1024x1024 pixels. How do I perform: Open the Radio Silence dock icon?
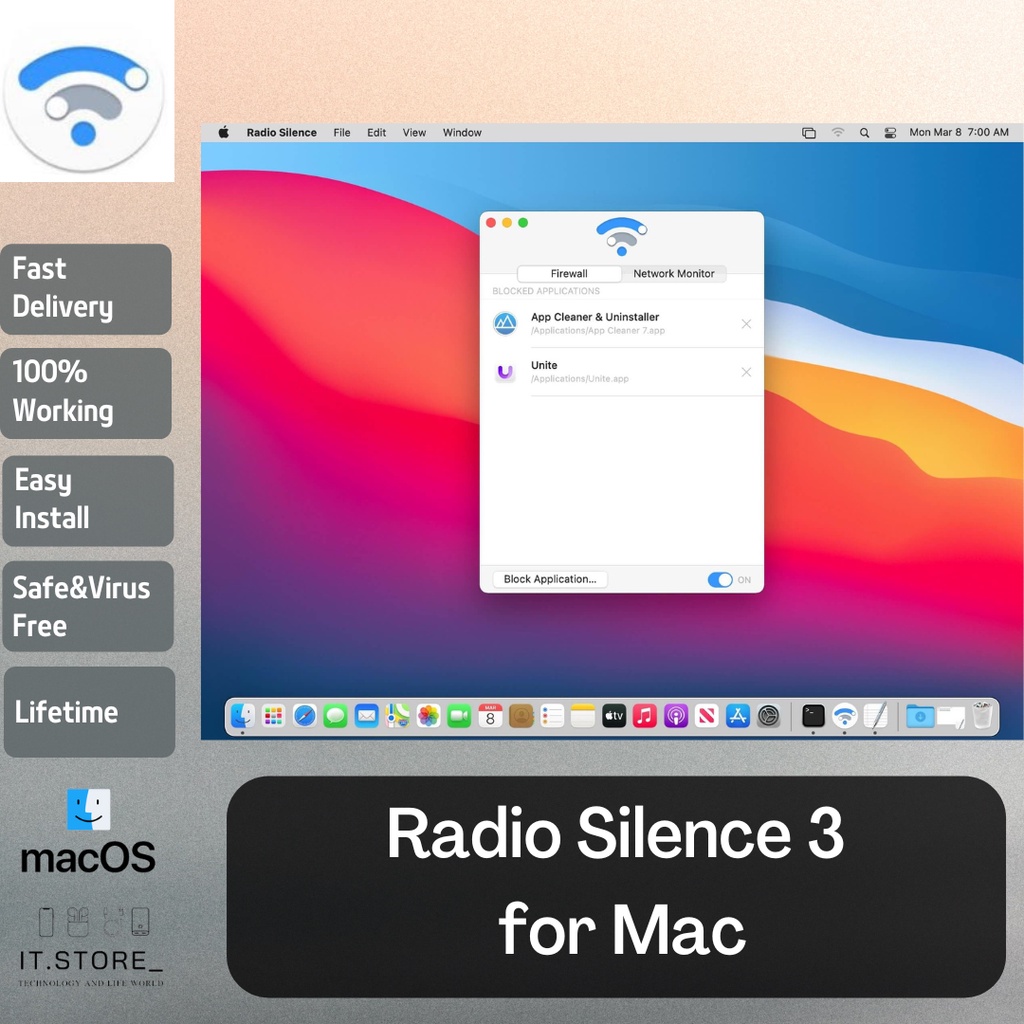tap(845, 716)
